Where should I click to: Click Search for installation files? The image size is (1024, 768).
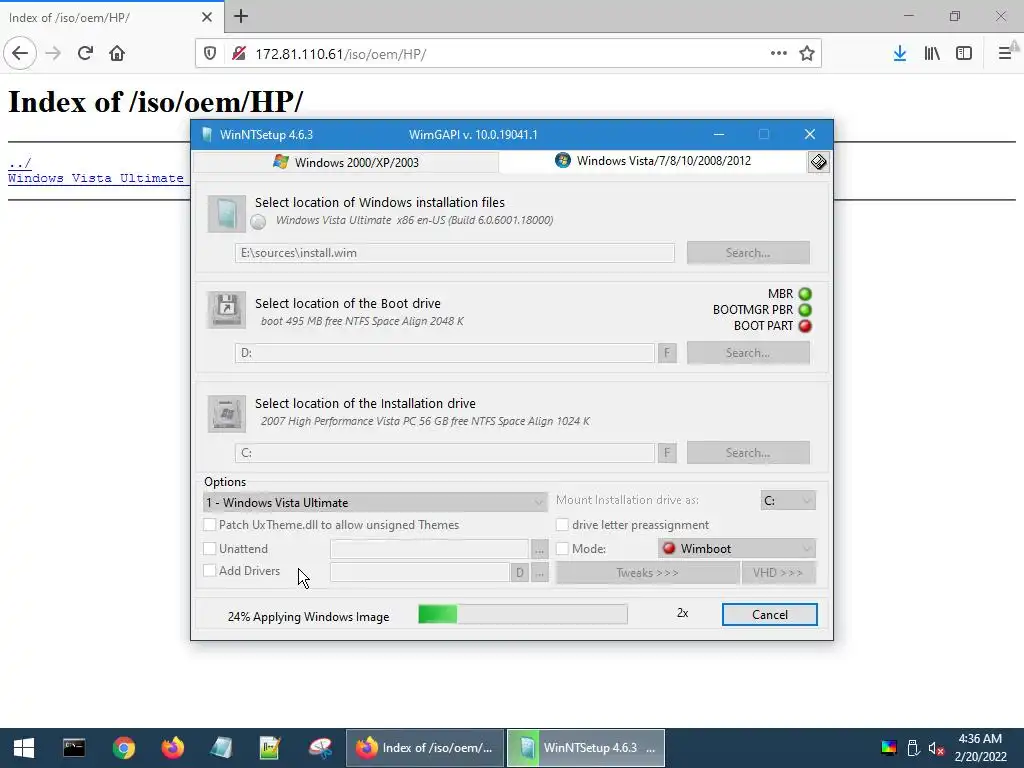point(748,253)
